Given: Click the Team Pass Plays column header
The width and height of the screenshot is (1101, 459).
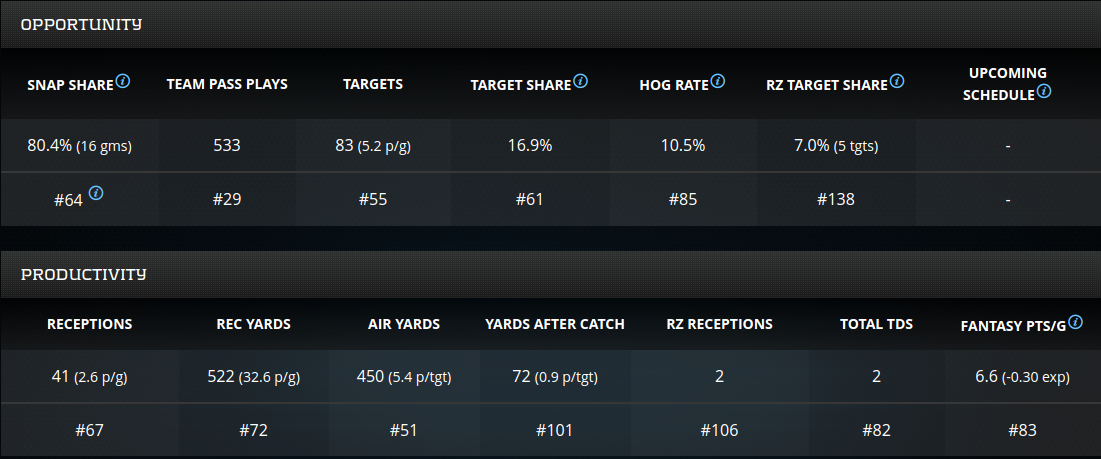Looking at the screenshot, I should 227,84.
